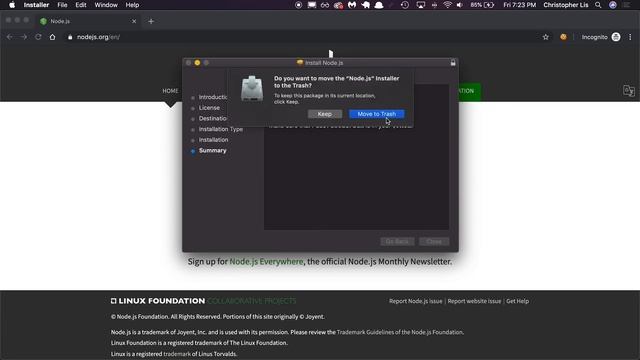Open the Node.js Everywhere newsletter link

point(266,262)
